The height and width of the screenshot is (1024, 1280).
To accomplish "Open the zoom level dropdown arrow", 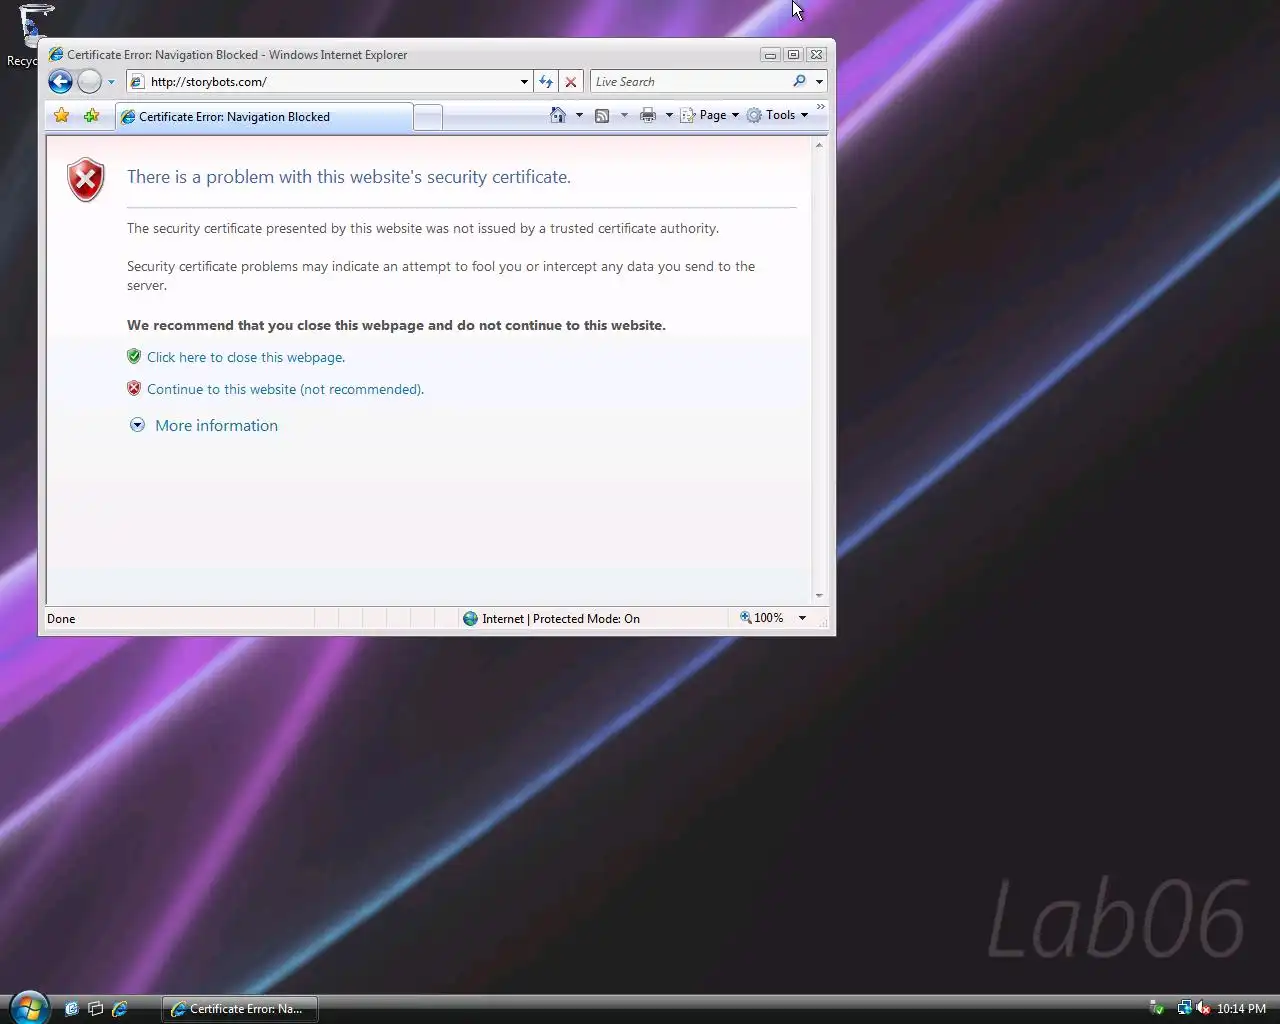I will click(x=802, y=618).
